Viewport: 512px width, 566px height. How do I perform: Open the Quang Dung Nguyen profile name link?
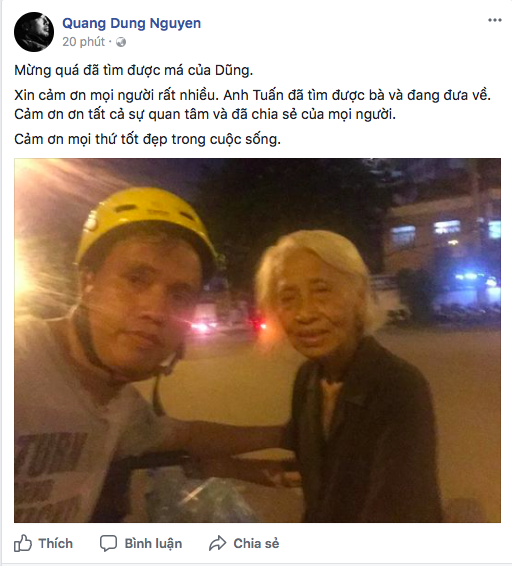[x=131, y=23]
